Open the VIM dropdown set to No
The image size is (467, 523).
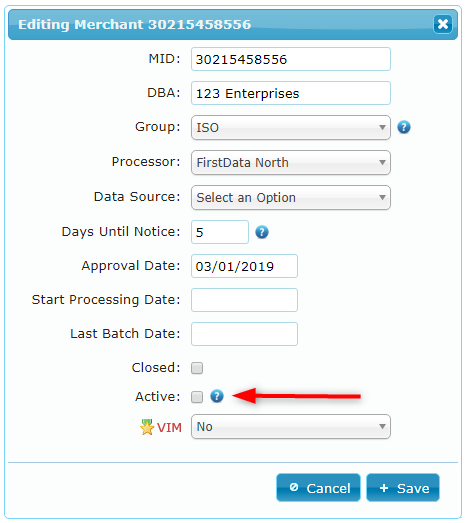291,427
